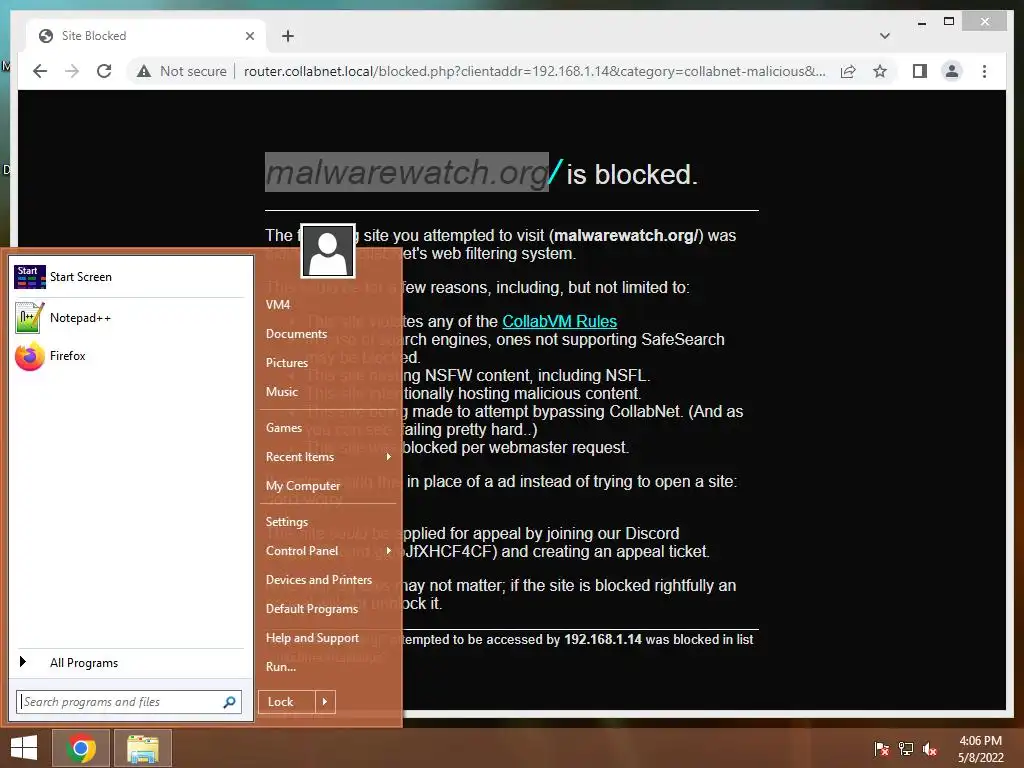Screen dimensions: 1024x768
Task: Click the Start Screen tile icon
Action: 30,277
